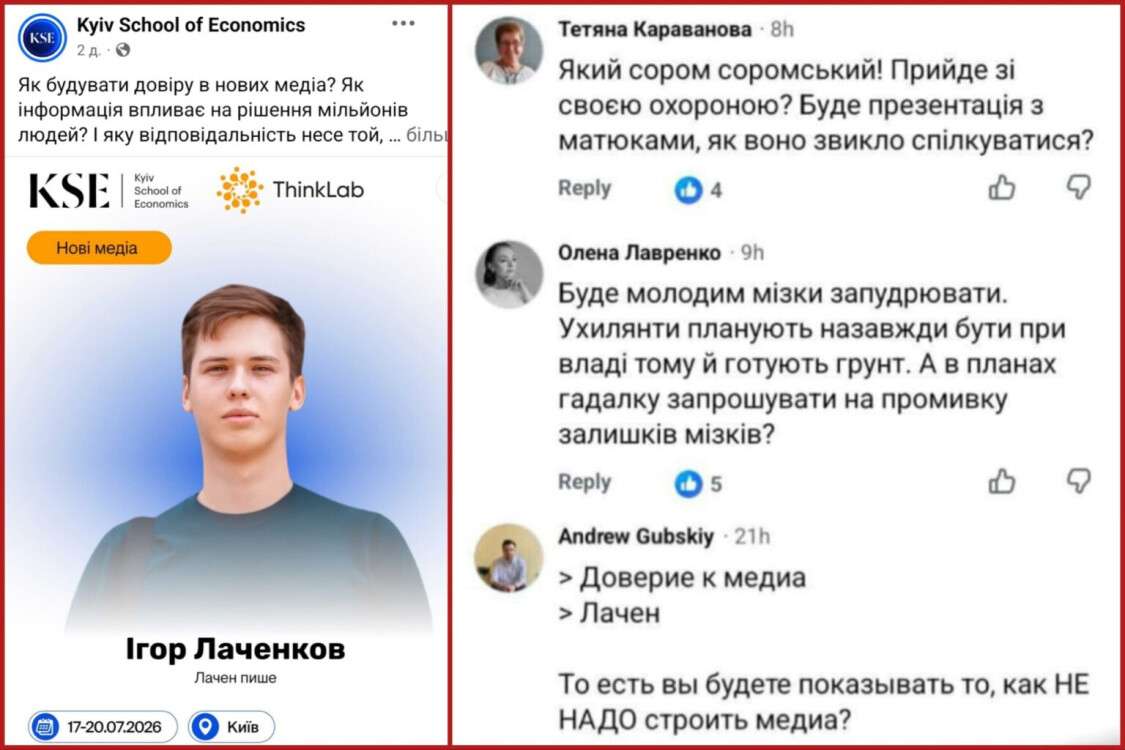Click the date badge 17-20.07.2026
This screenshot has height=750, width=1125.
point(103,726)
